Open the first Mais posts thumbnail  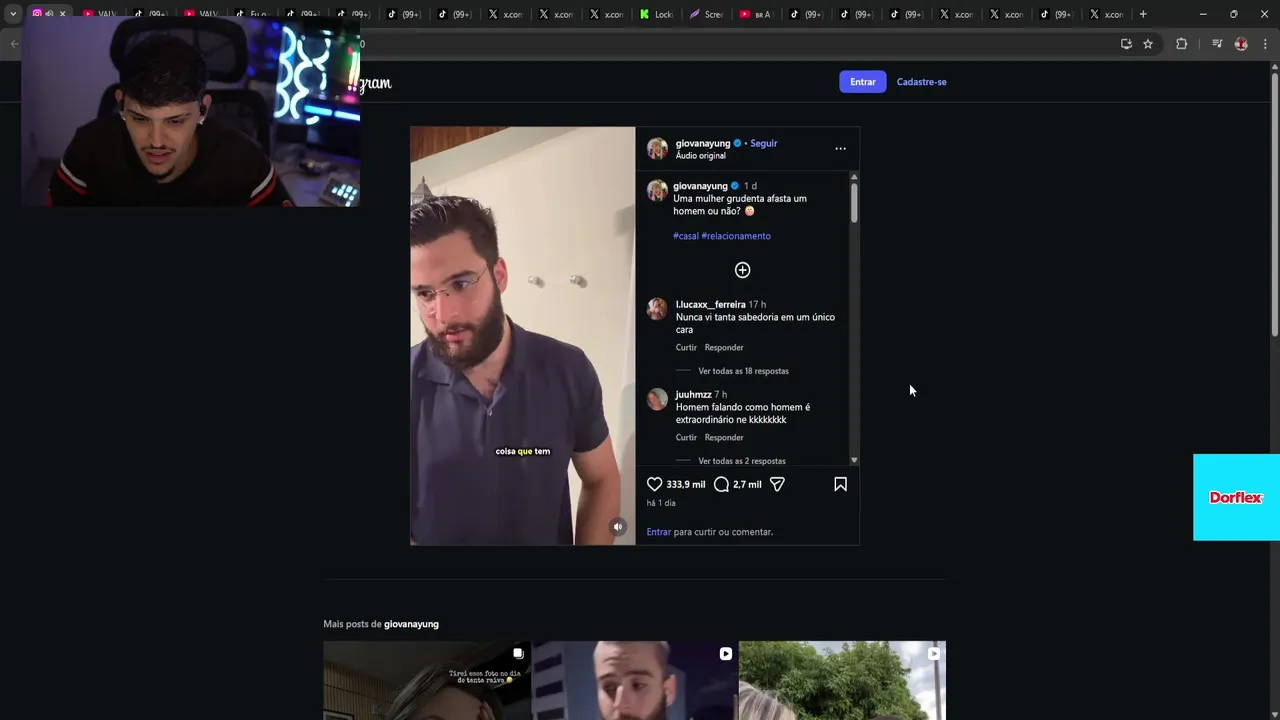(427, 681)
